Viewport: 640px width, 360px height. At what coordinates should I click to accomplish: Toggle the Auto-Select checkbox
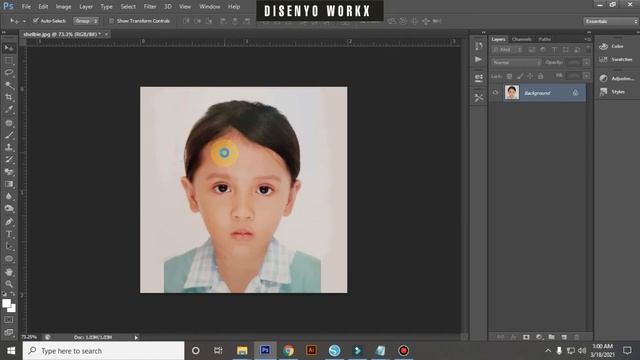coord(36,20)
